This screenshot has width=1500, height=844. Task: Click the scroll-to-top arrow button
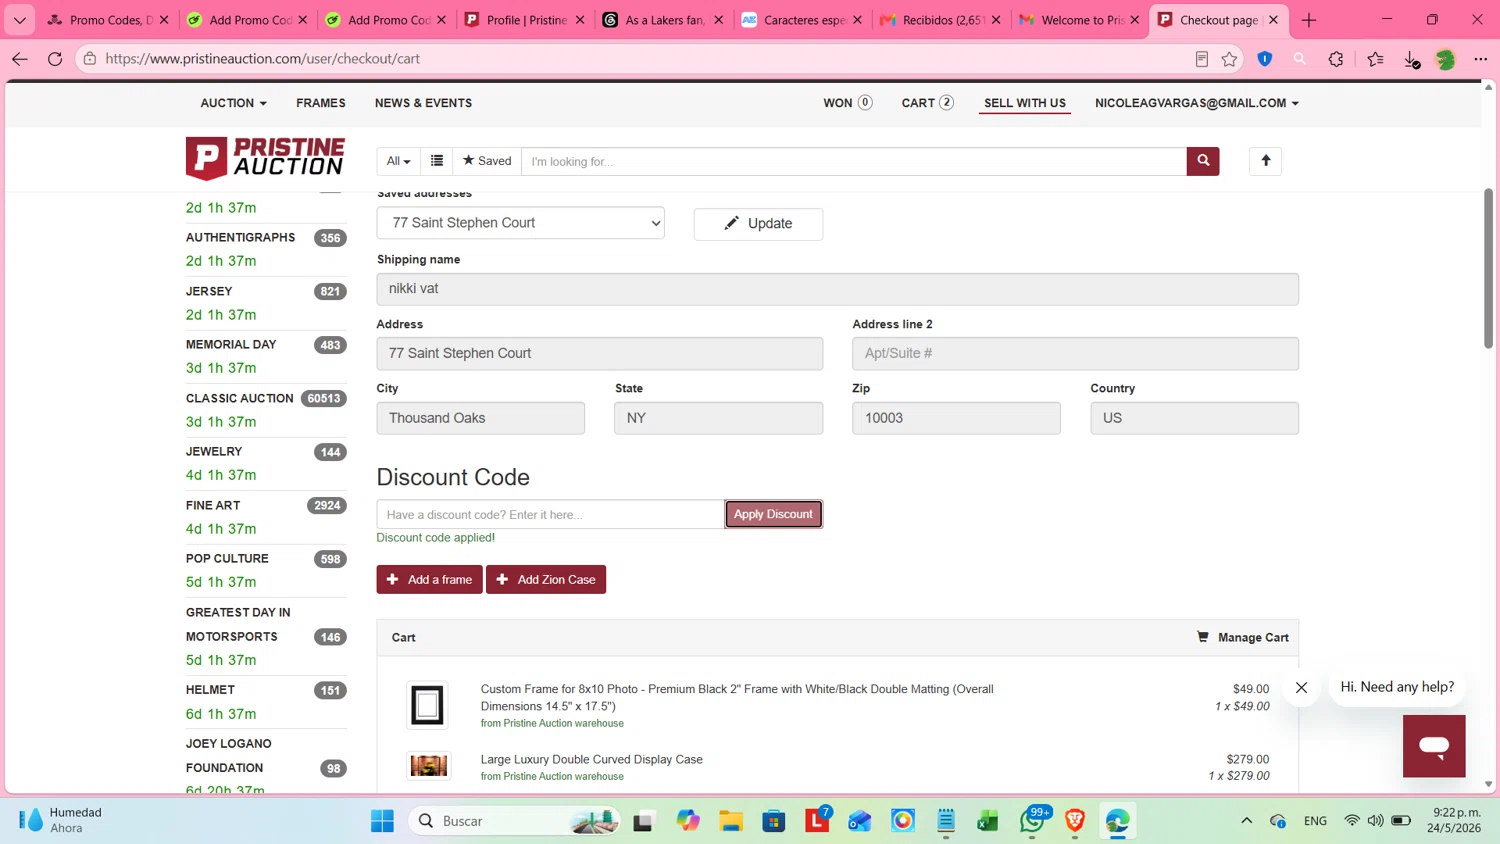1265,161
